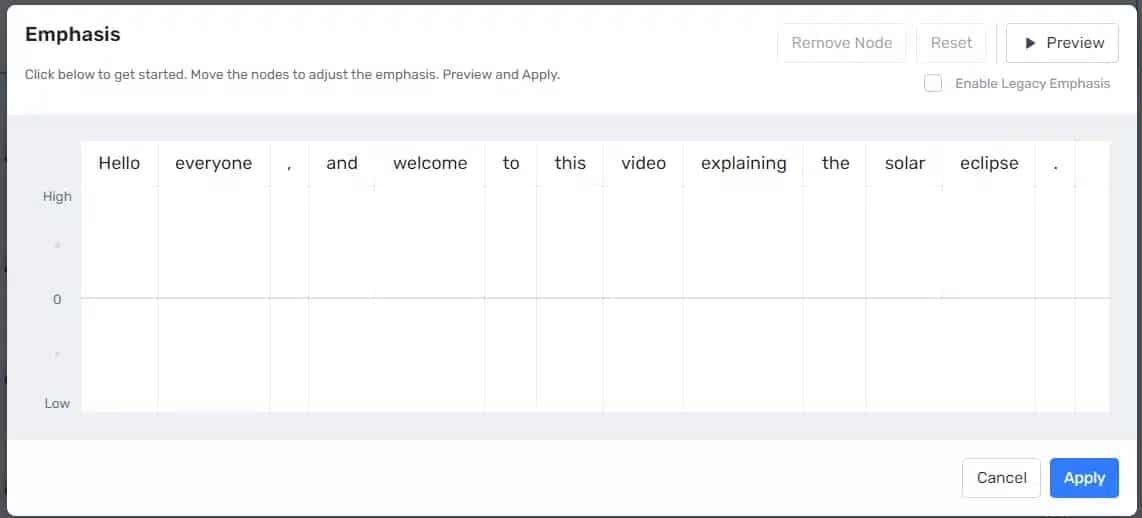Select the word "everyone" column
This screenshot has width=1142, height=518.
213,163
